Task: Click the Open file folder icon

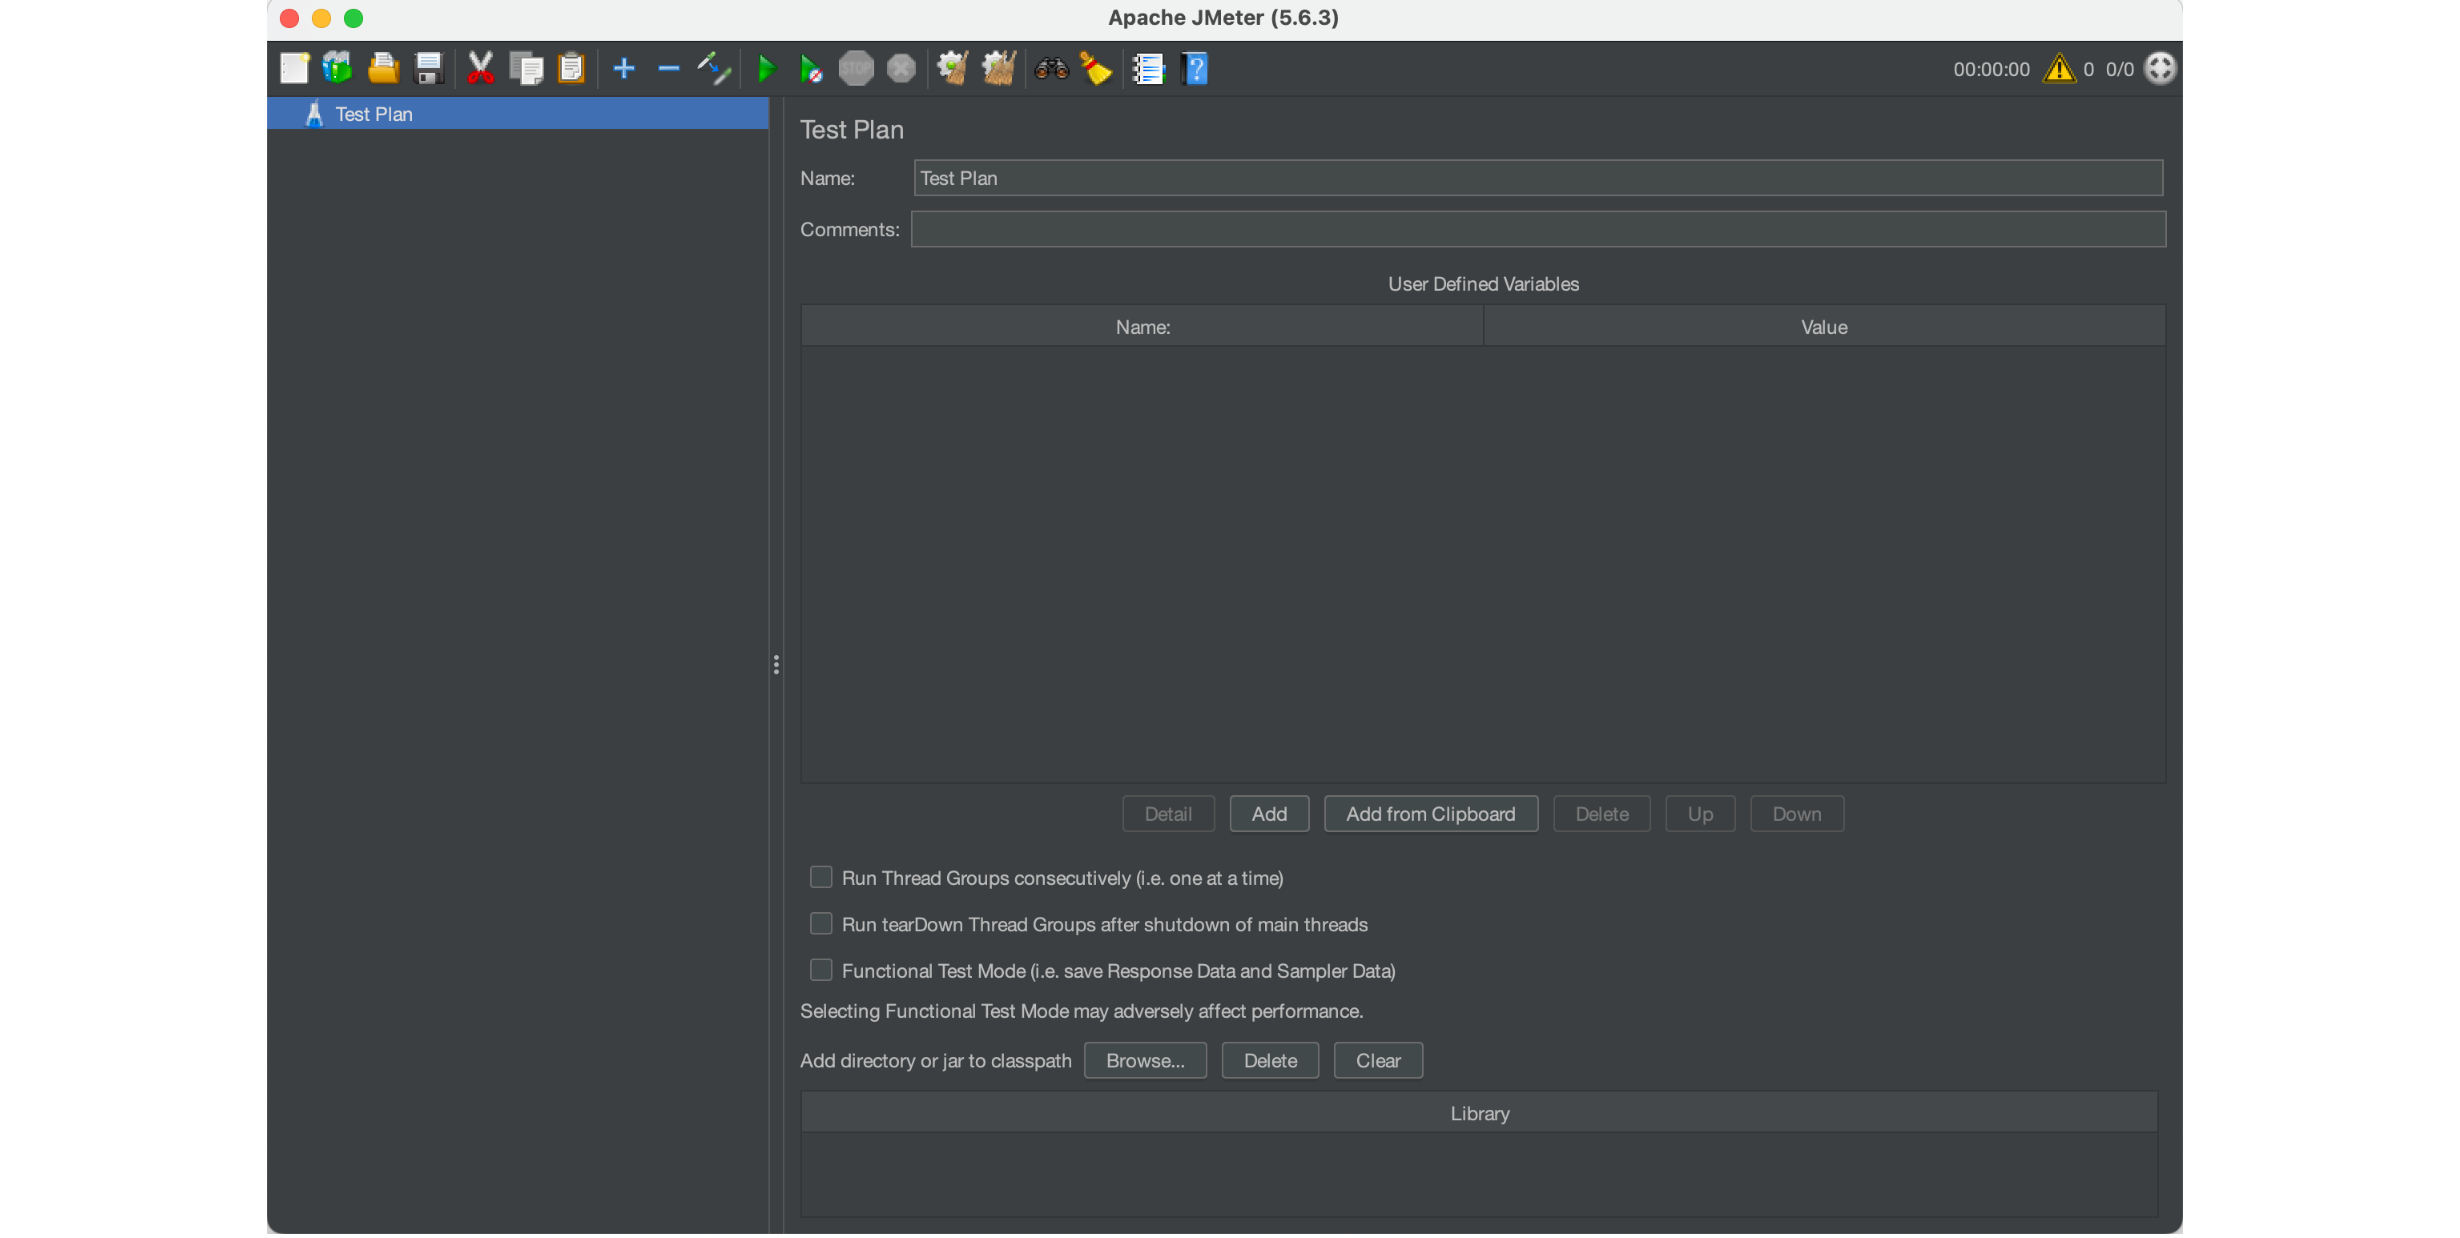Action: (x=383, y=68)
